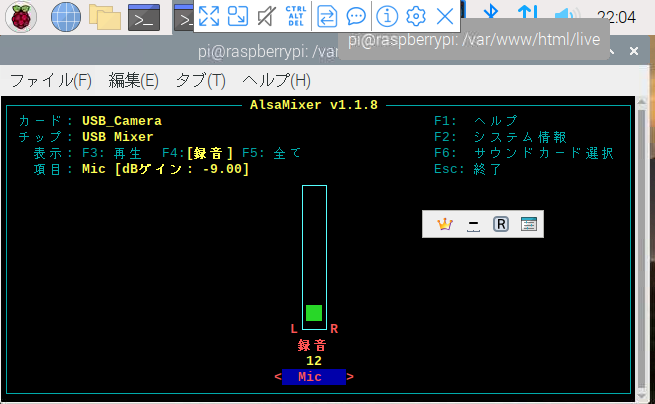Close the VNC connection with X
This screenshot has height=404, width=655.
point(445,17)
